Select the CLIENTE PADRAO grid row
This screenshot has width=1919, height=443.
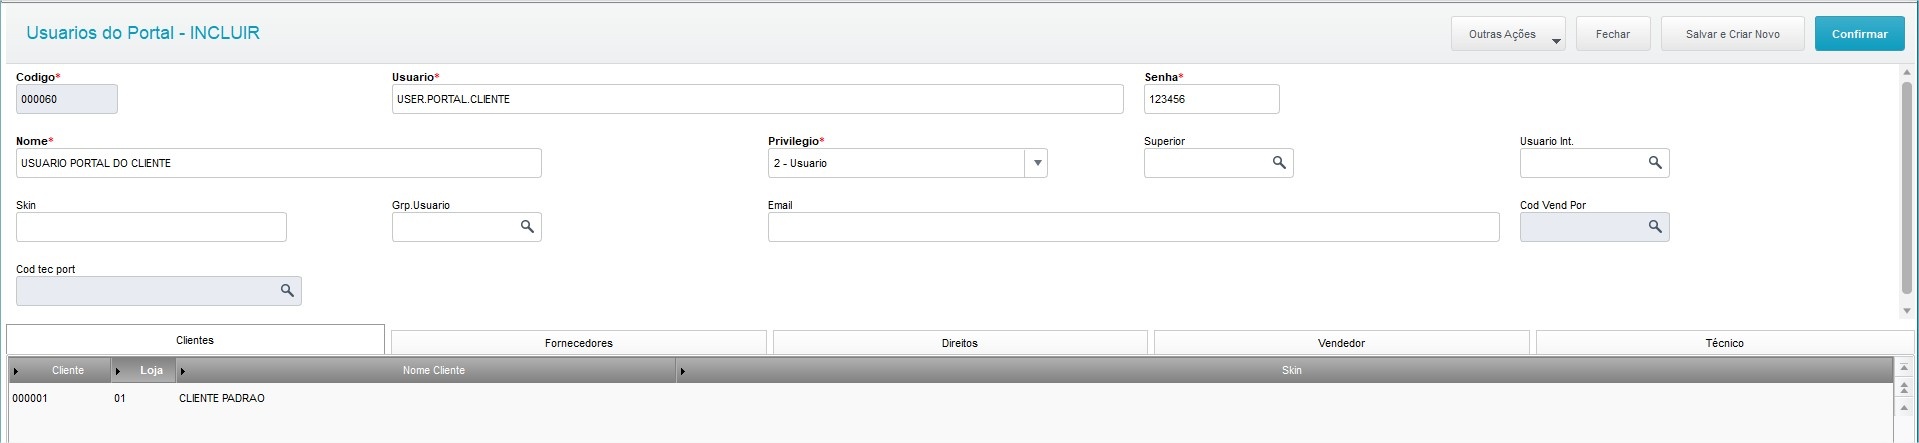point(222,398)
